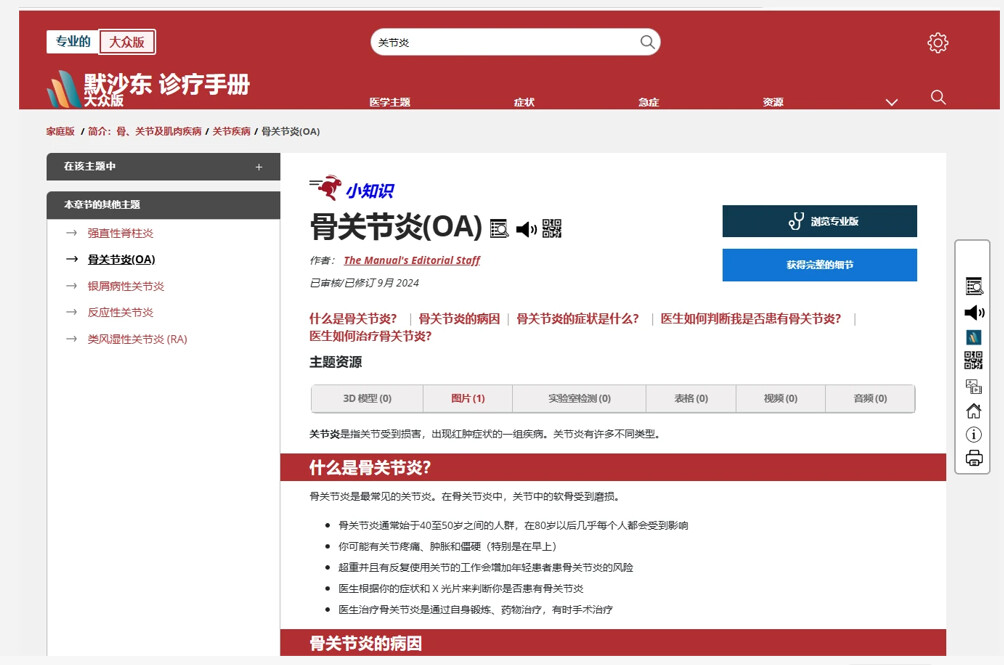Screen dimensions: 1004x665
Task: Click 家庭版 breadcrumb link
Action: 60,131
